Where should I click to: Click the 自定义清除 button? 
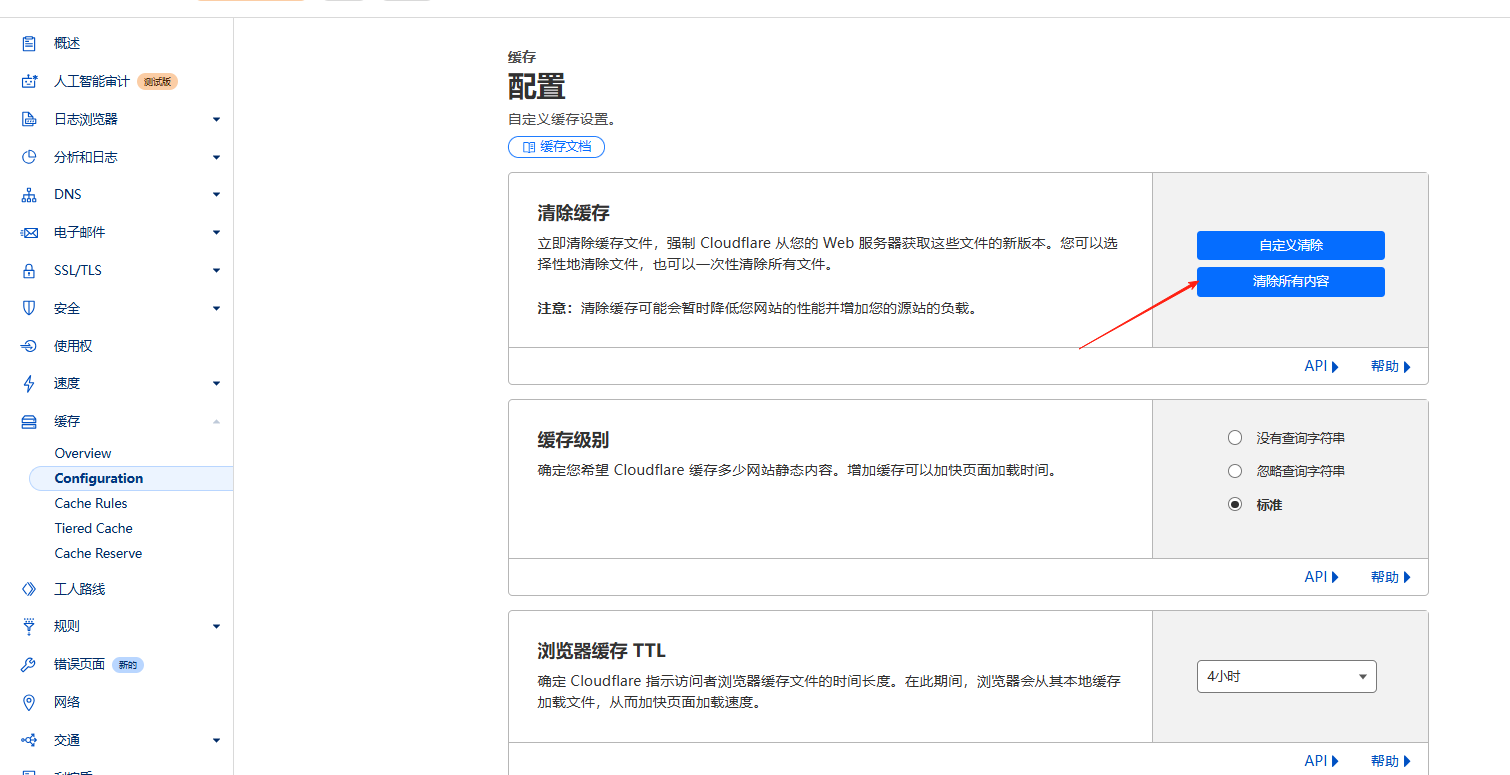tap(1290, 245)
